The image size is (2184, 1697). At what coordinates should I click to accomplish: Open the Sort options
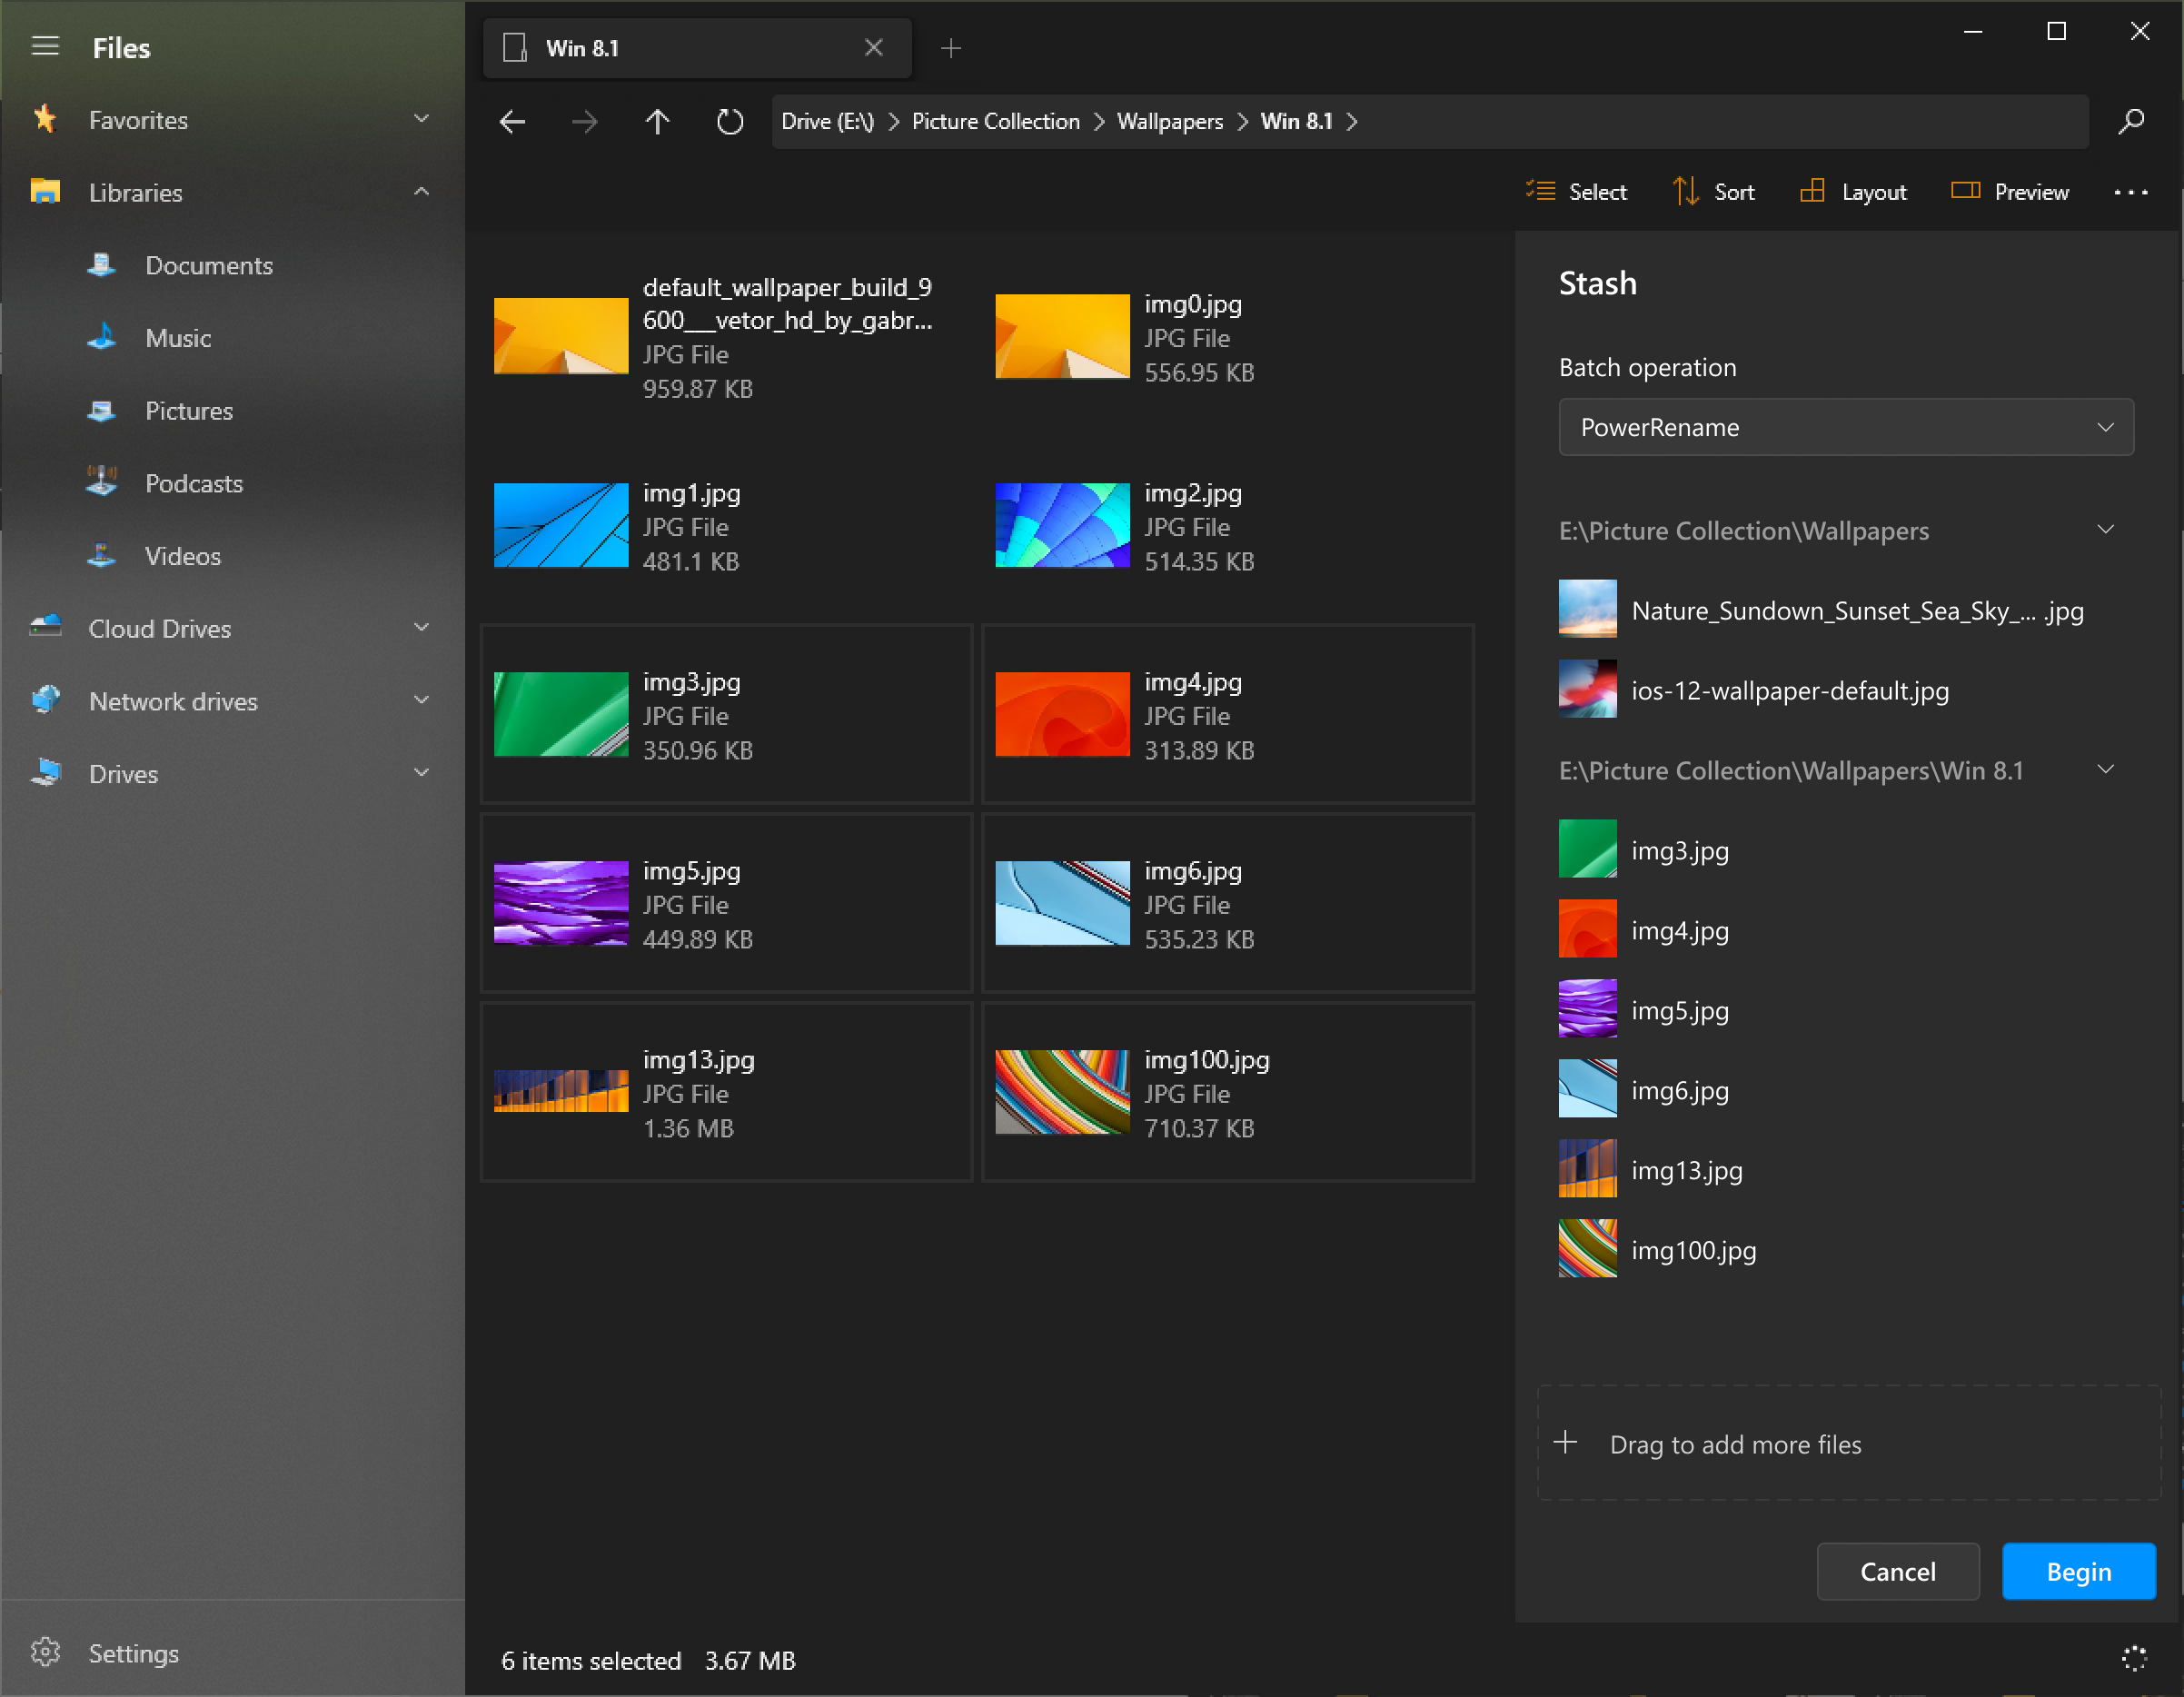[x=1714, y=192]
